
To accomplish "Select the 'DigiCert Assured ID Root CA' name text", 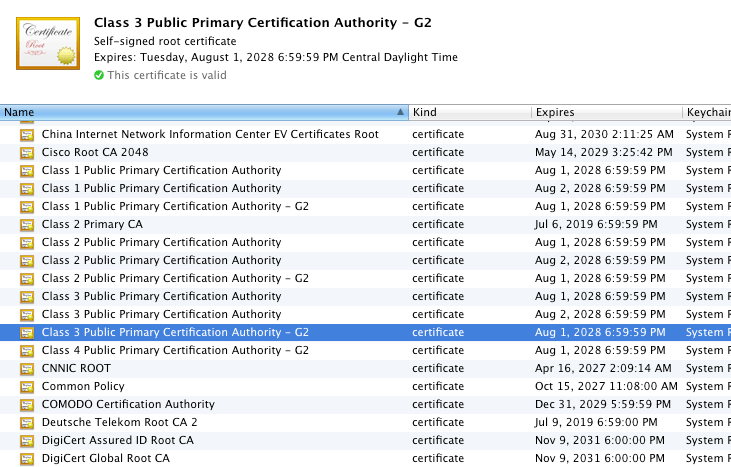I will pos(117,440).
